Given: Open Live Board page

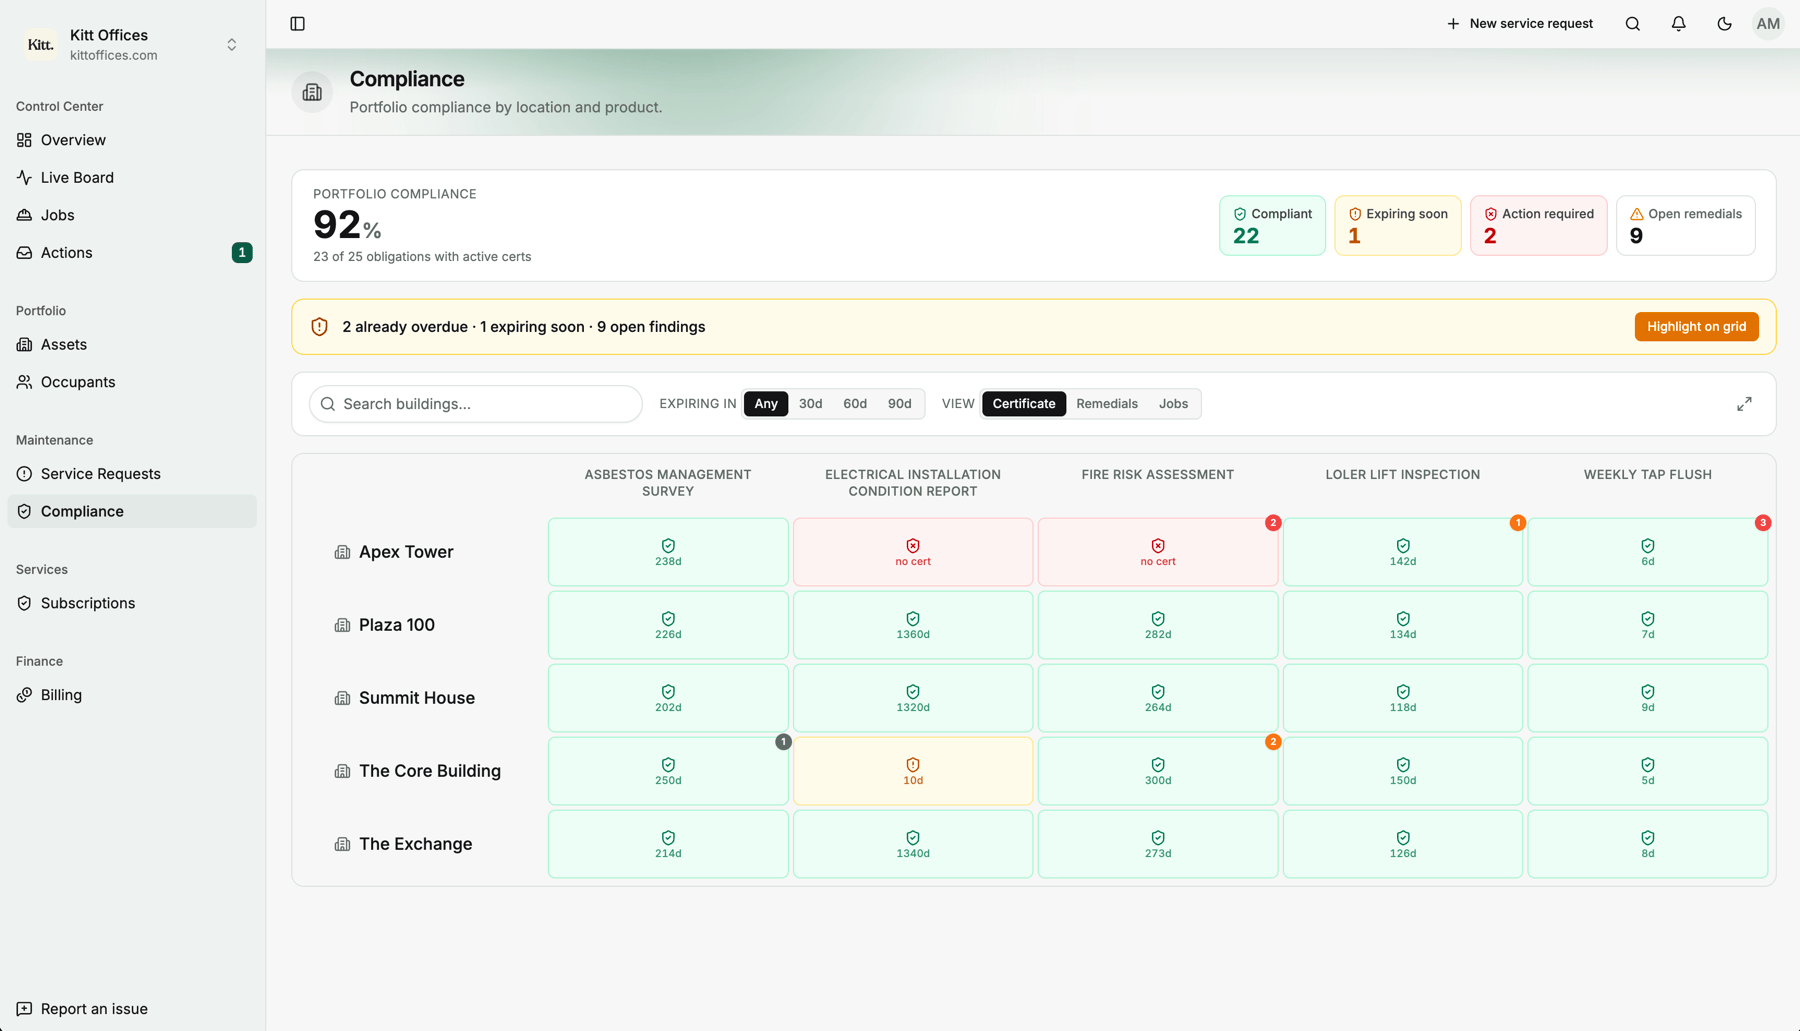Looking at the screenshot, I should pyautogui.click(x=132, y=178).
